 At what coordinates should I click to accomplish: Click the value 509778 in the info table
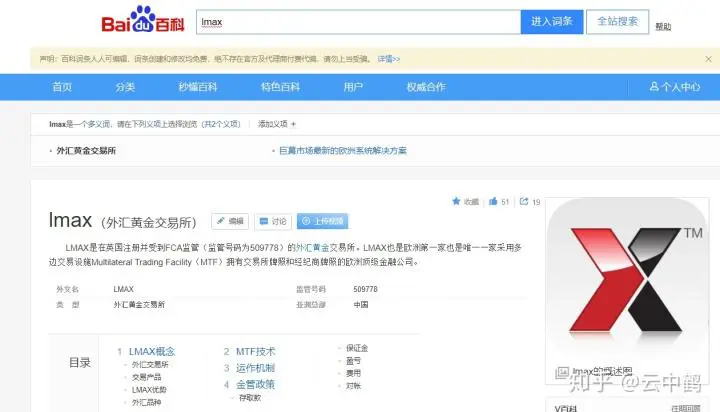(366, 289)
